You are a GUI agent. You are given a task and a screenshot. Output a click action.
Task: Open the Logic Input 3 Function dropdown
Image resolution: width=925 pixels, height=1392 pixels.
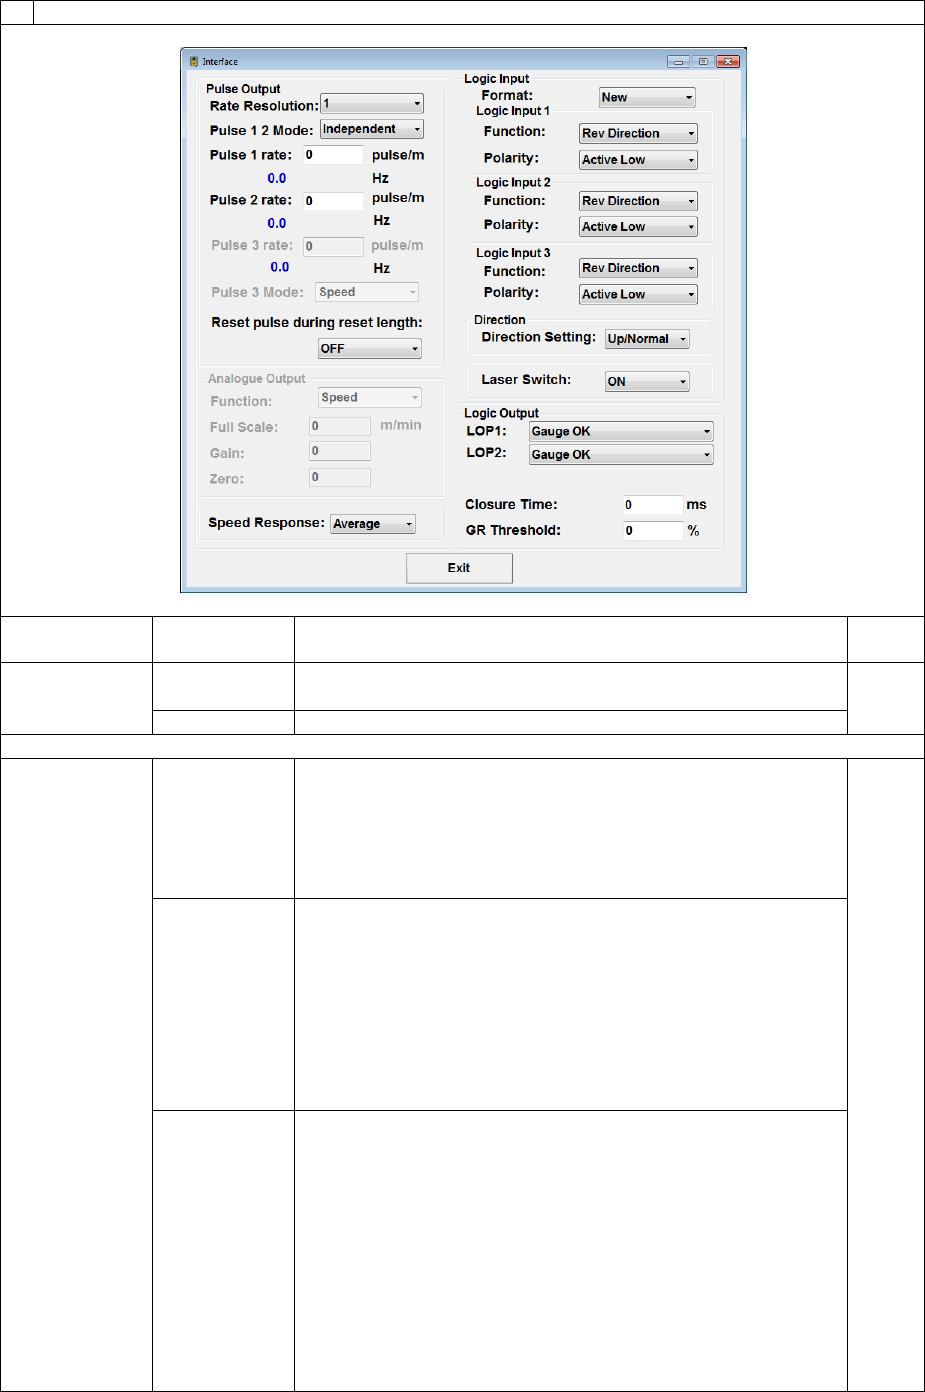(x=638, y=268)
